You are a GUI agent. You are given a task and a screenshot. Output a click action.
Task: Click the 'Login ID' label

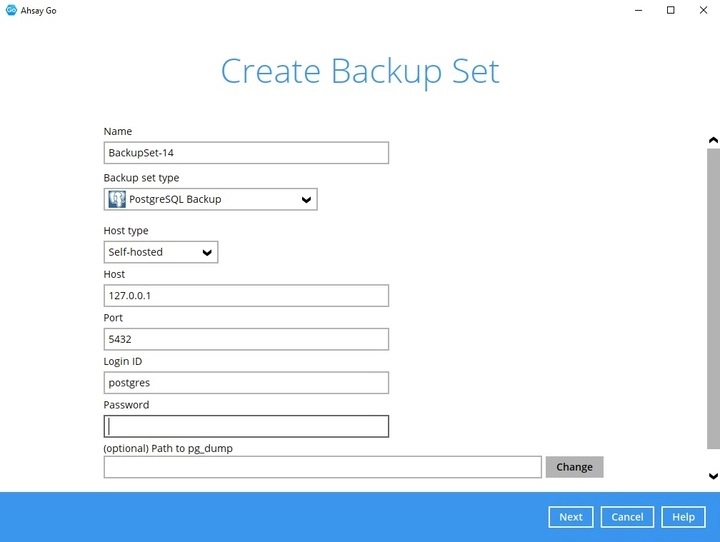tap(123, 361)
